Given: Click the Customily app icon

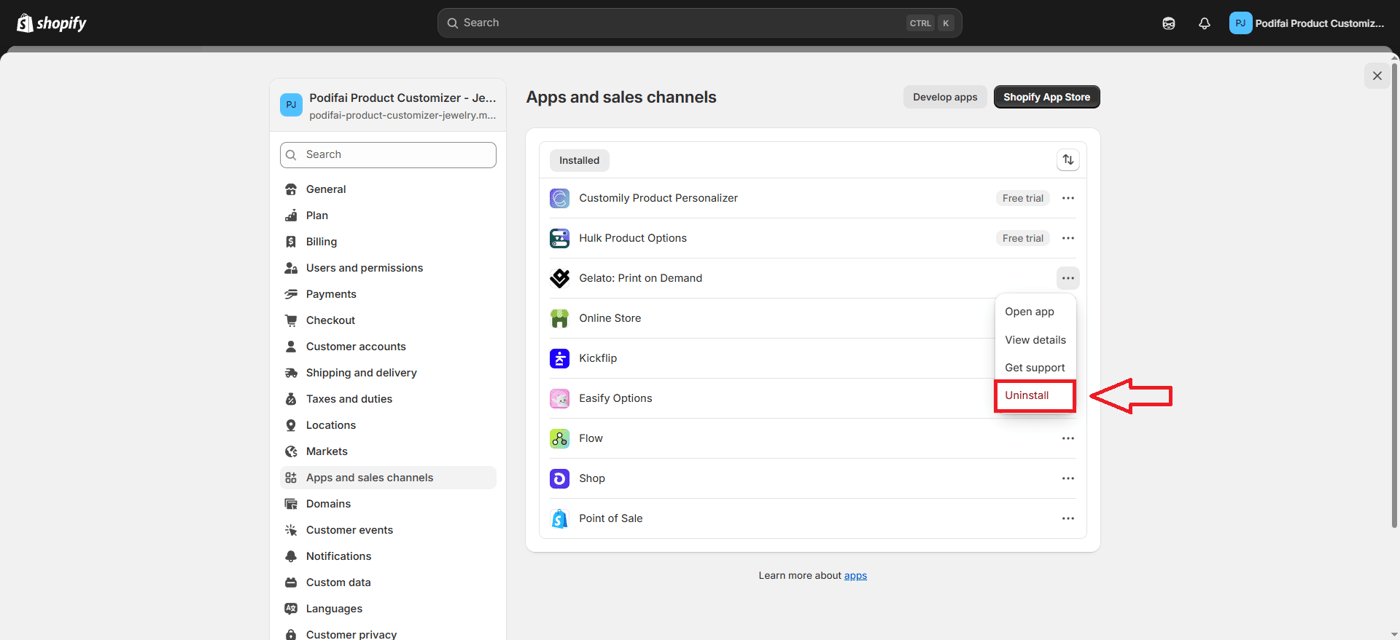Looking at the screenshot, I should coord(560,198).
